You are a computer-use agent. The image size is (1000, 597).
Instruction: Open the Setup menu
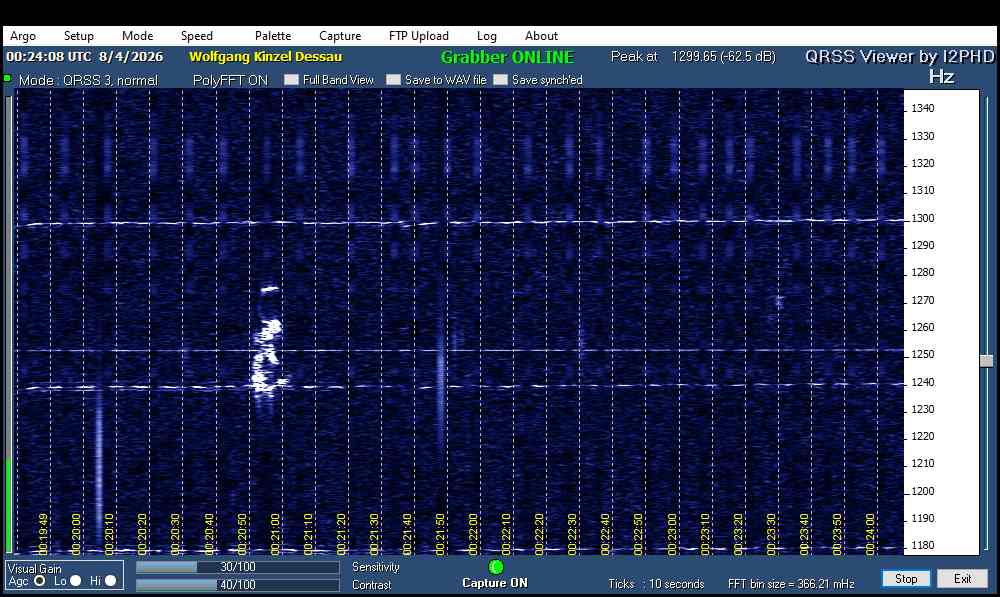pyautogui.click(x=78, y=36)
